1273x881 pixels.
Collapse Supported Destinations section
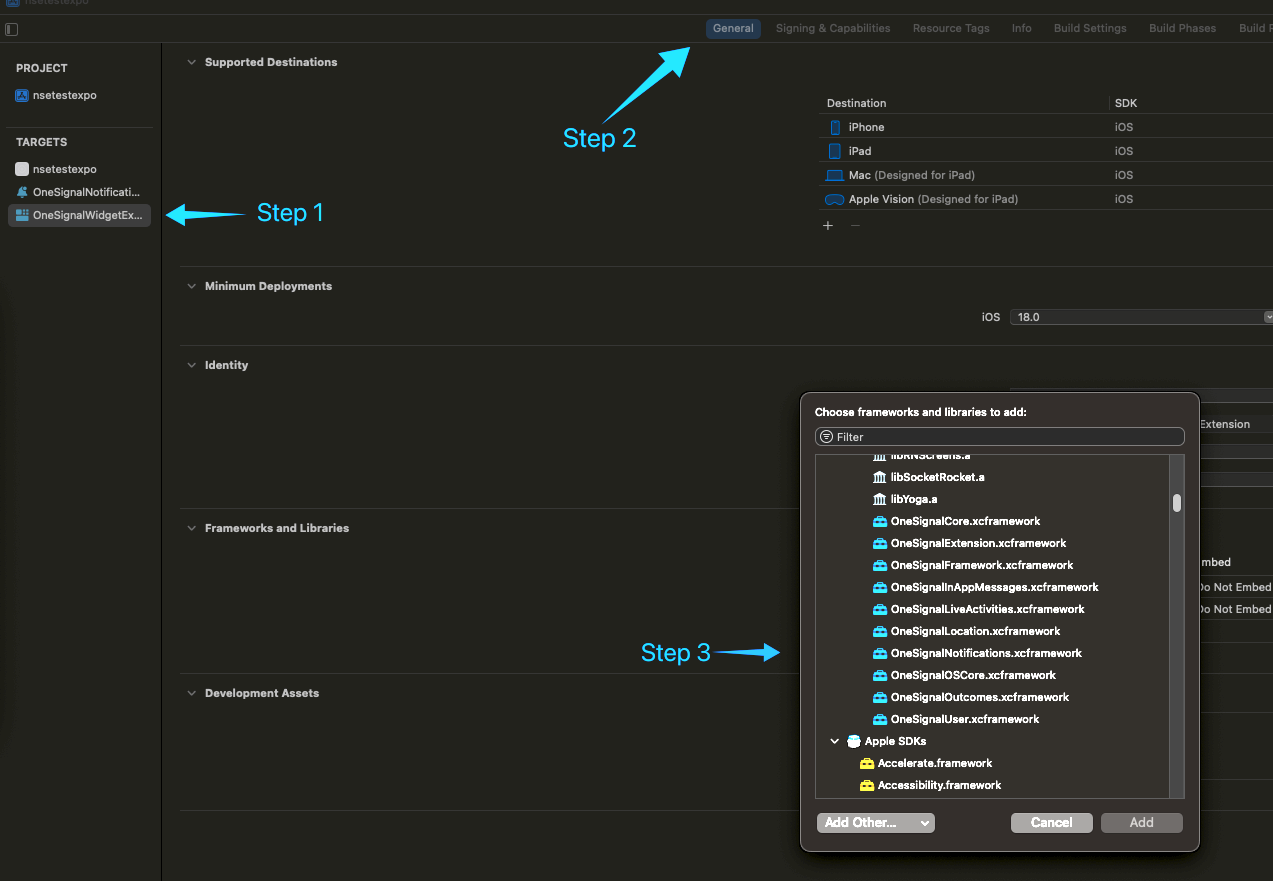[192, 62]
